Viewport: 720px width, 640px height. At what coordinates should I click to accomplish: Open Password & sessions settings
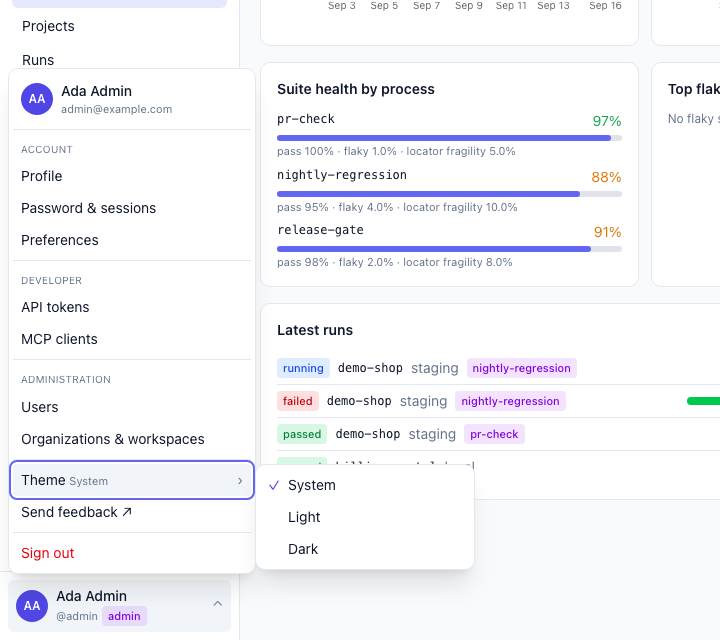tap(132, 208)
